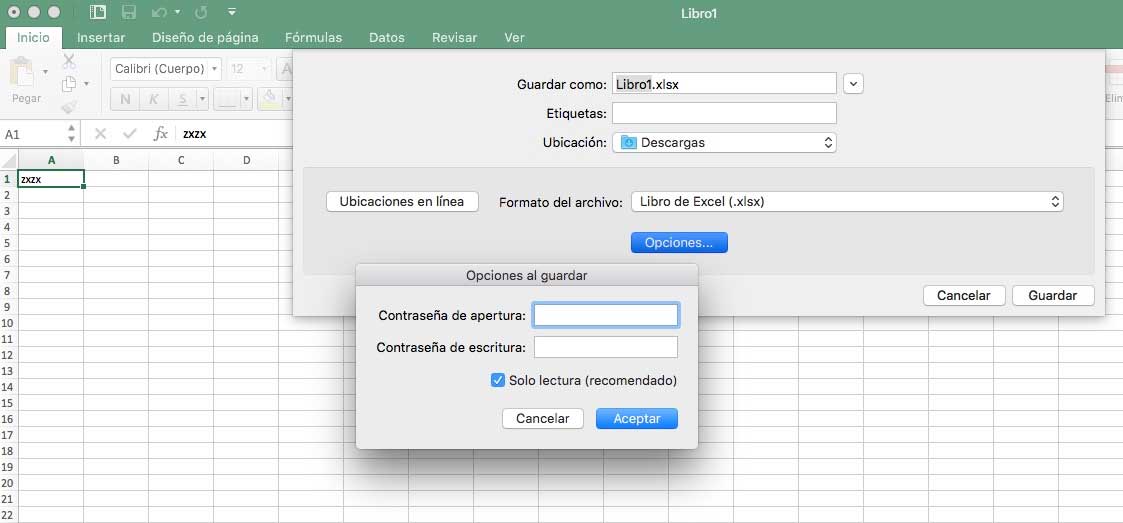Image resolution: width=1123 pixels, height=523 pixels.
Task: Click the redo arrow icon
Action: click(x=200, y=13)
